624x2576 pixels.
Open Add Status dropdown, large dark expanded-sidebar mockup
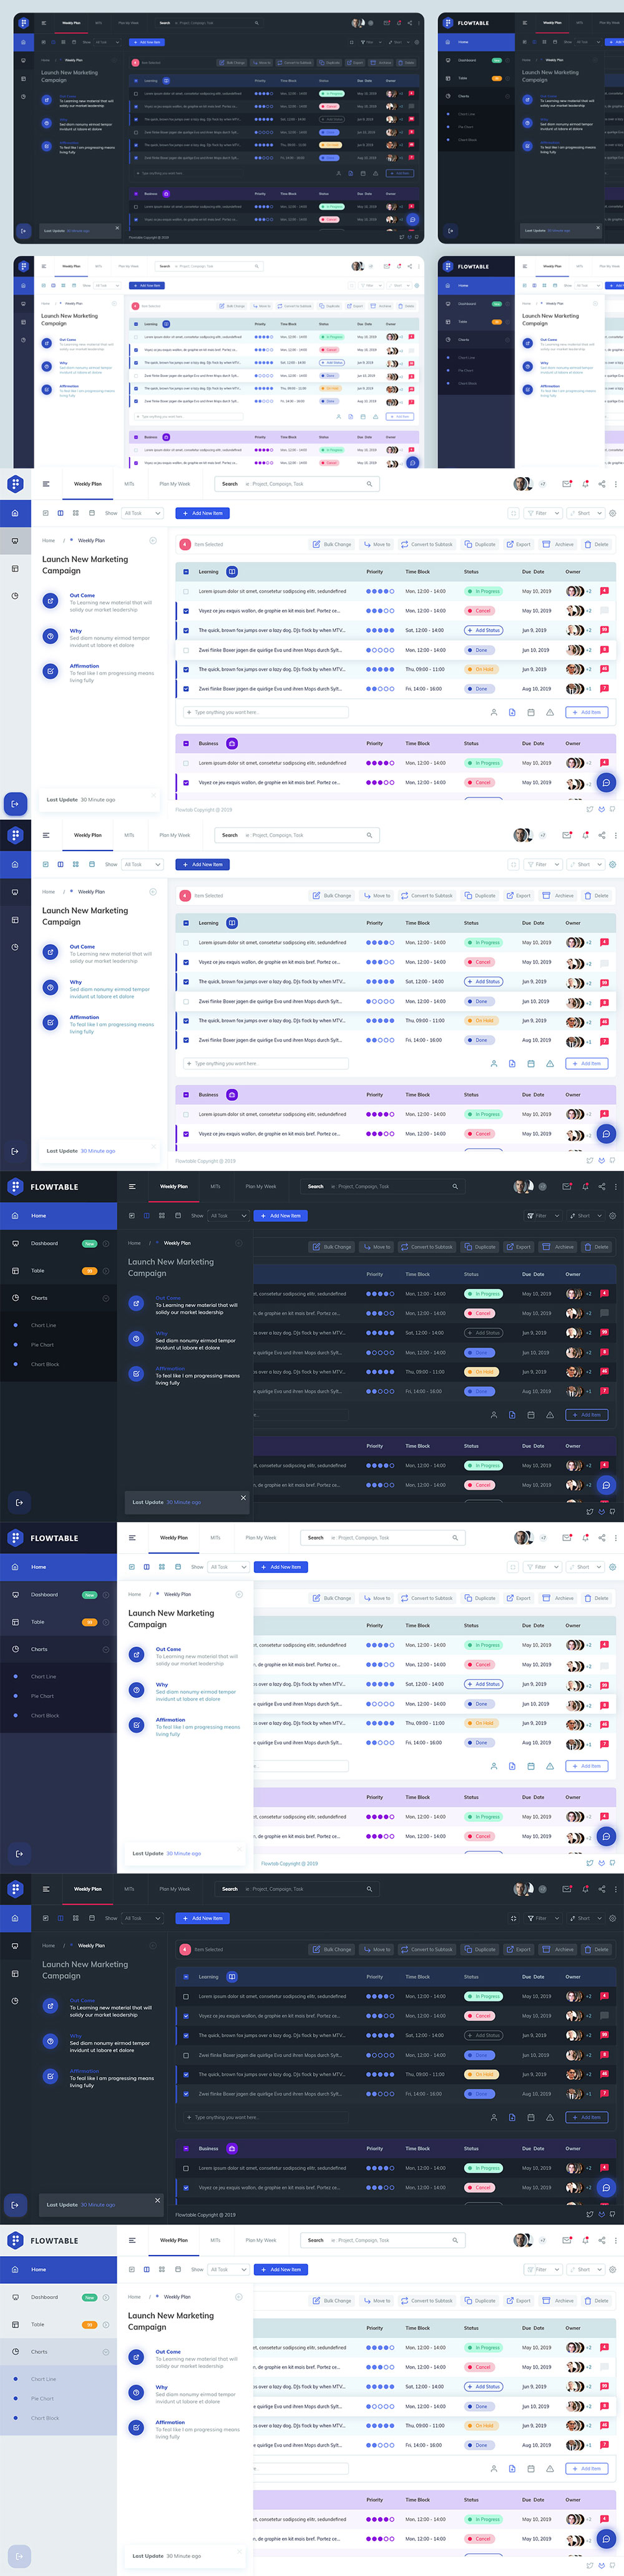tap(484, 1333)
